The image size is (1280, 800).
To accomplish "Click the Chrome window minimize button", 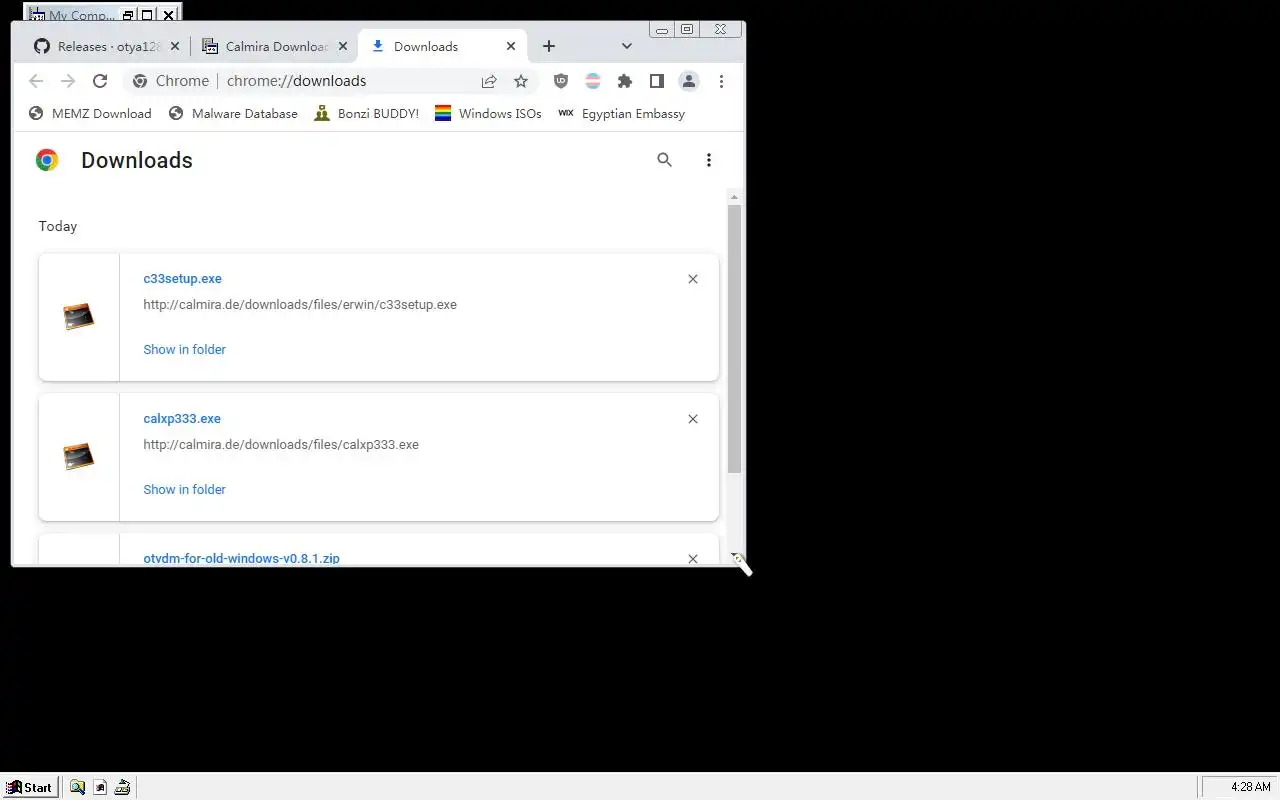I will coord(662,30).
